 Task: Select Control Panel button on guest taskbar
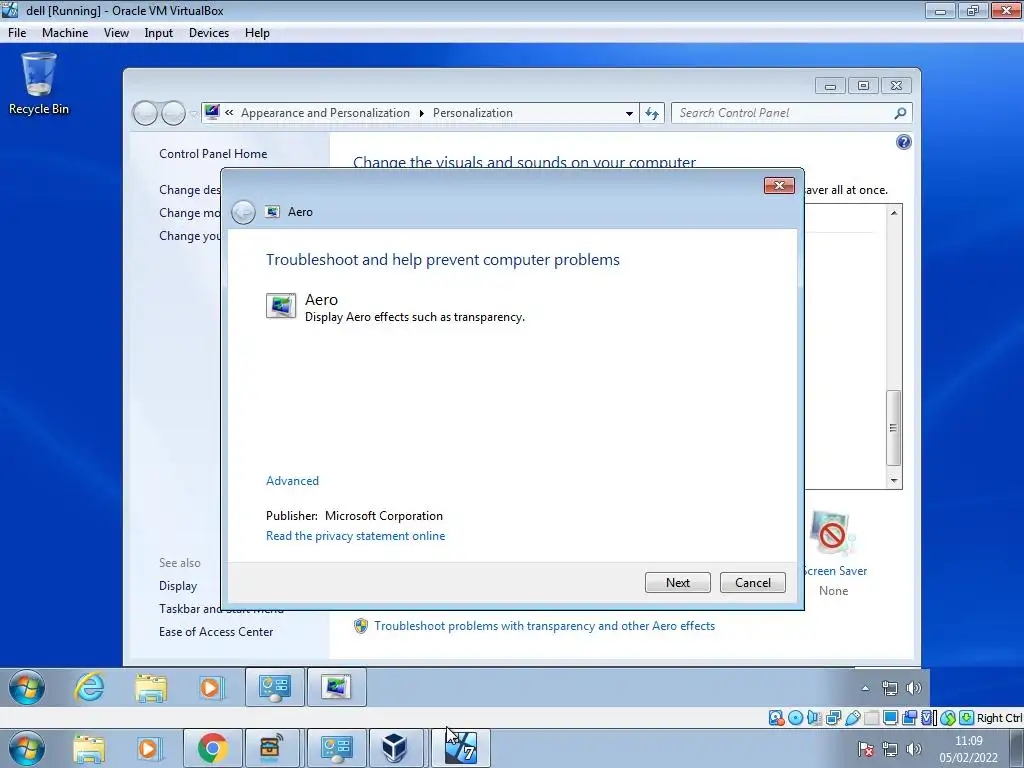(x=275, y=687)
